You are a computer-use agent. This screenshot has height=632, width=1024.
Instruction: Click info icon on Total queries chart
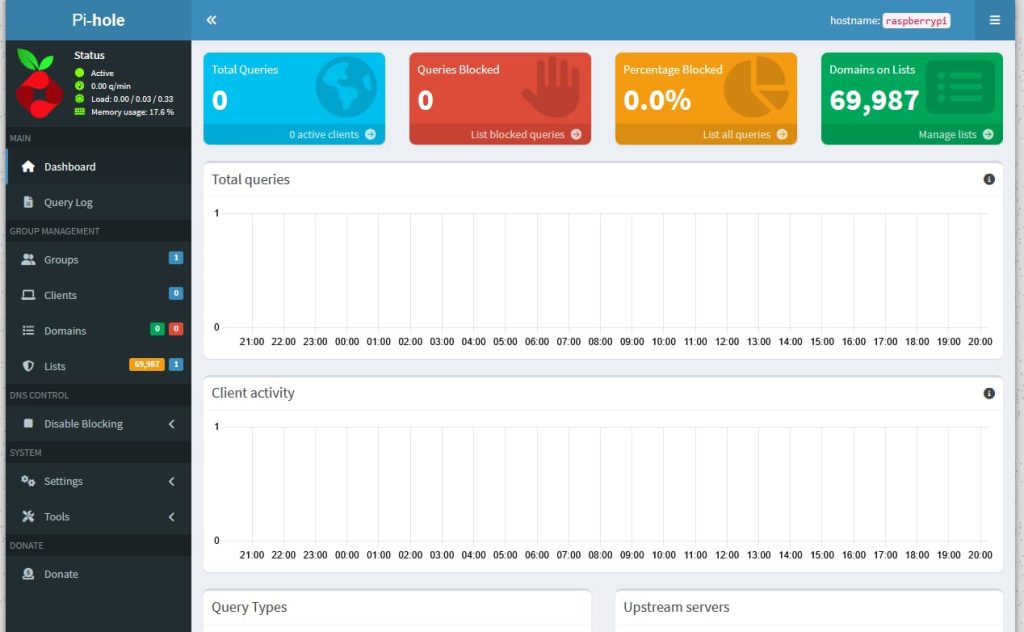pyautogui.click(x=989, y=180)
